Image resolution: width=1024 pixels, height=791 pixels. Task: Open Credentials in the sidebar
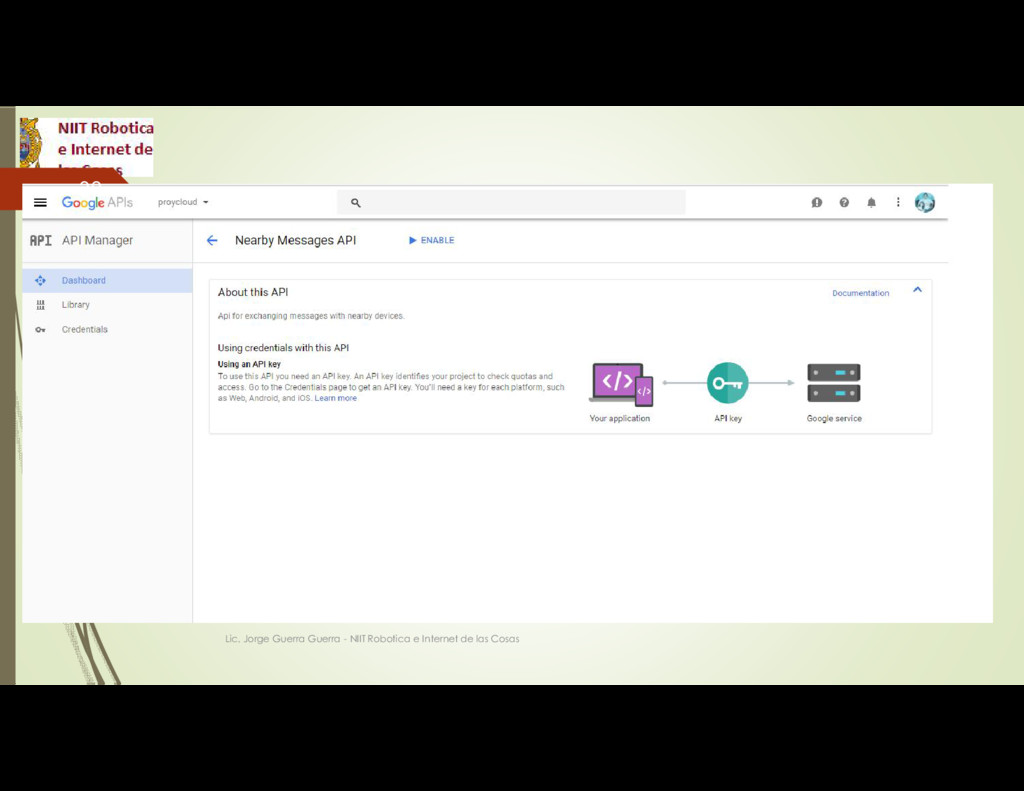tap(108, 329)
